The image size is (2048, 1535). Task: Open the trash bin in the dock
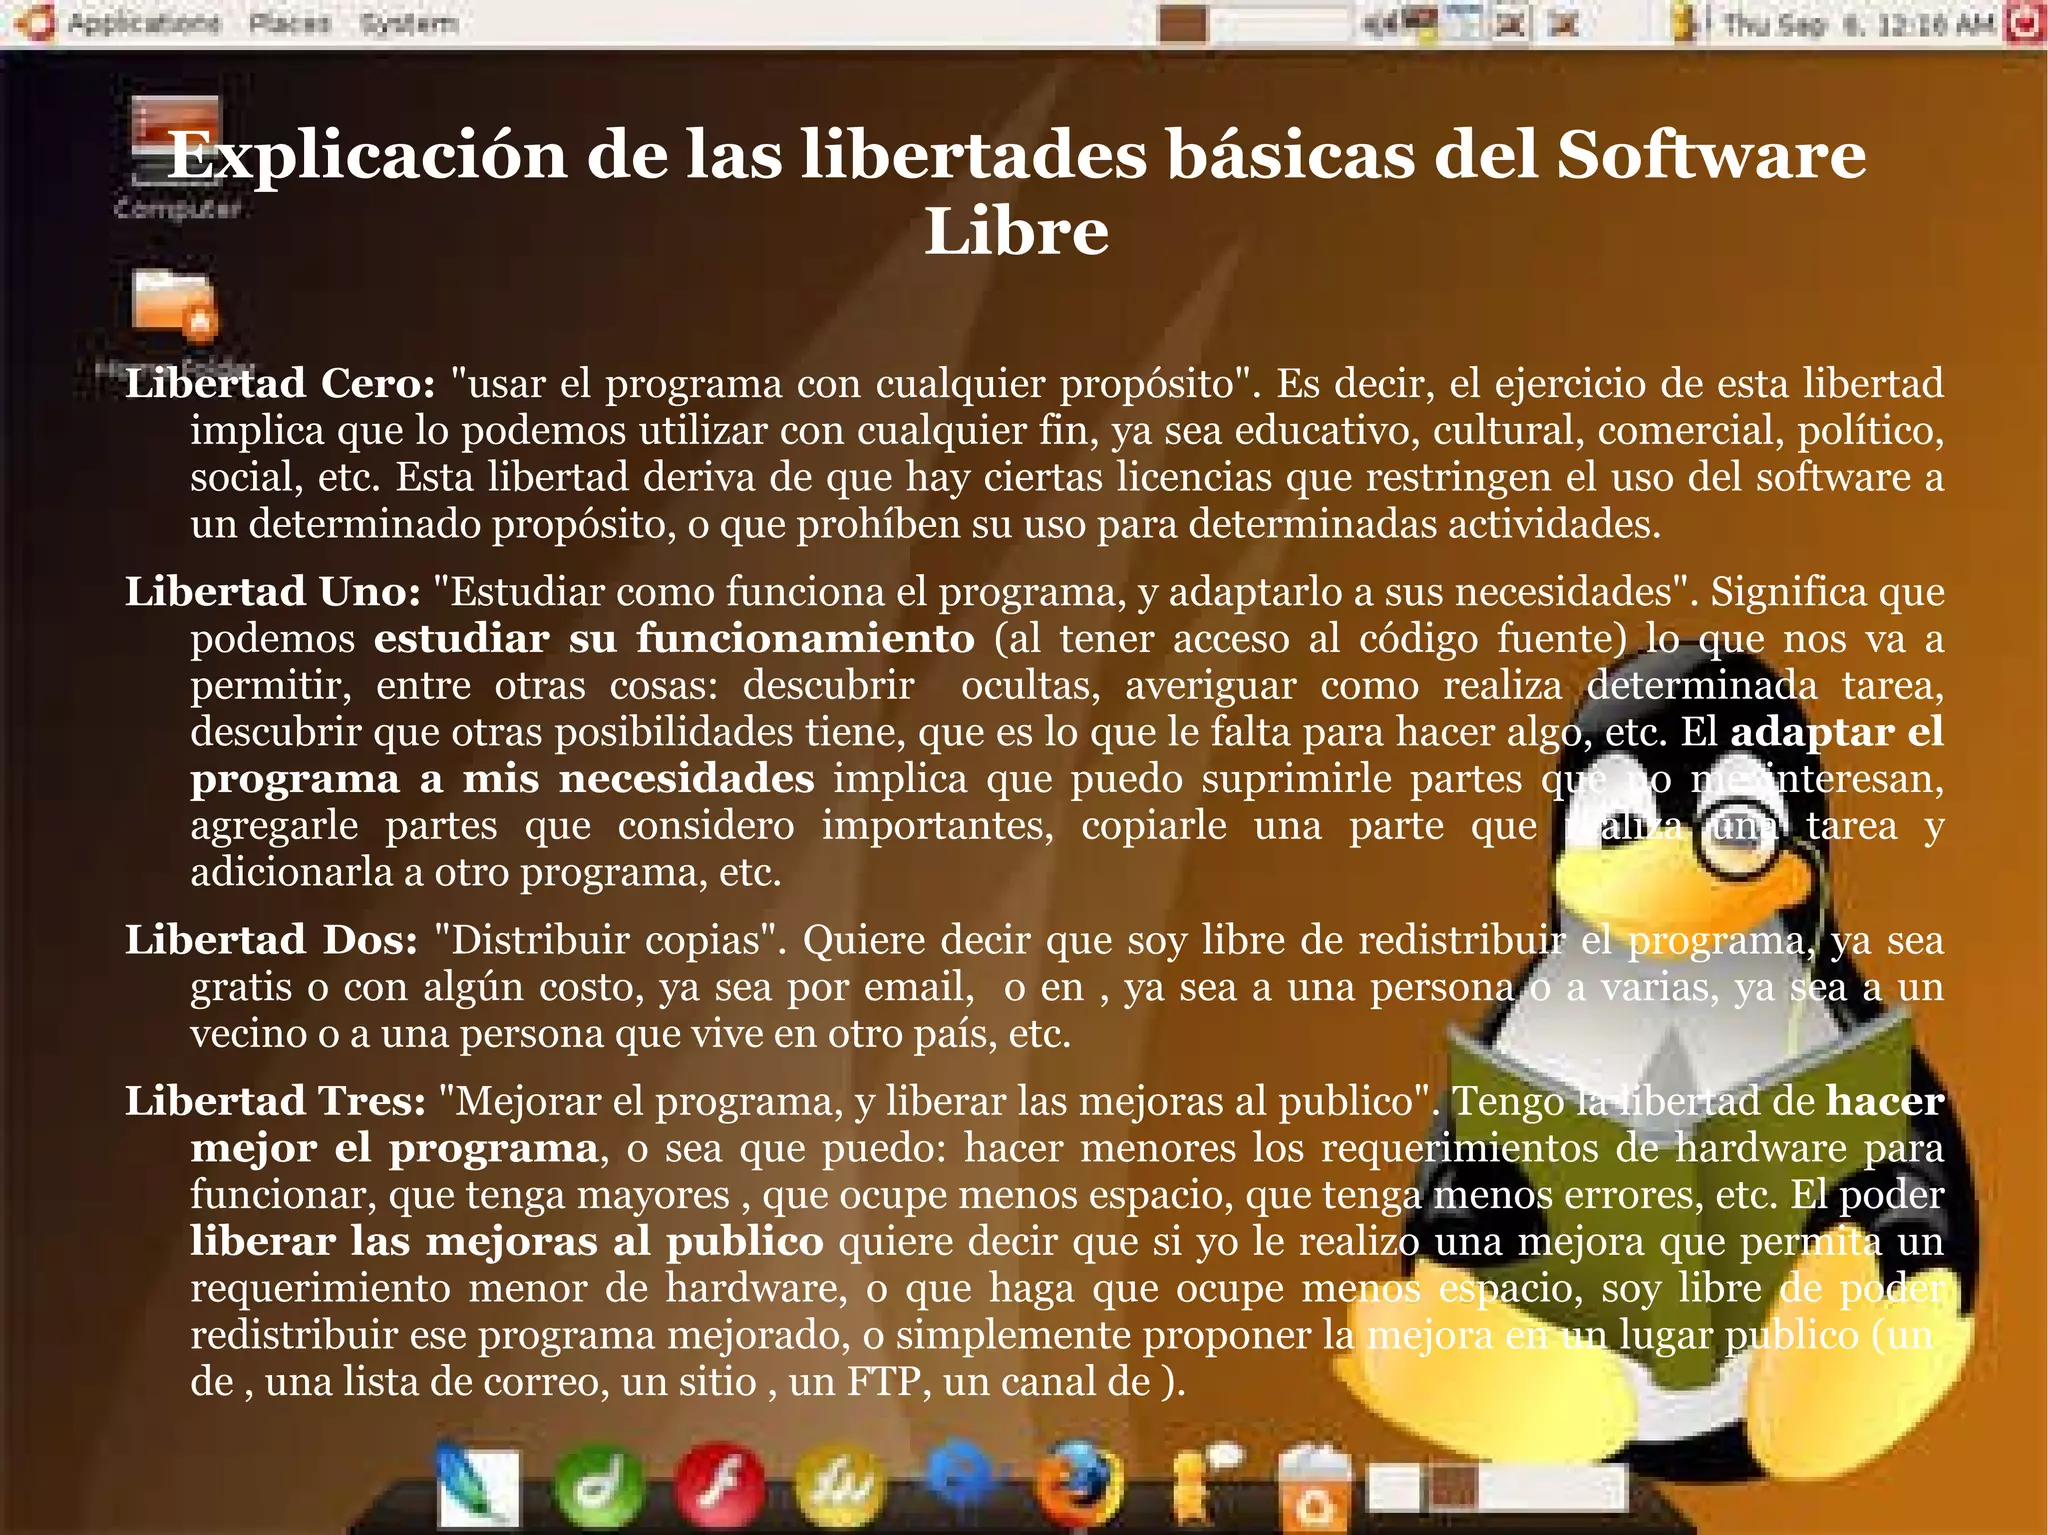1314,1487
